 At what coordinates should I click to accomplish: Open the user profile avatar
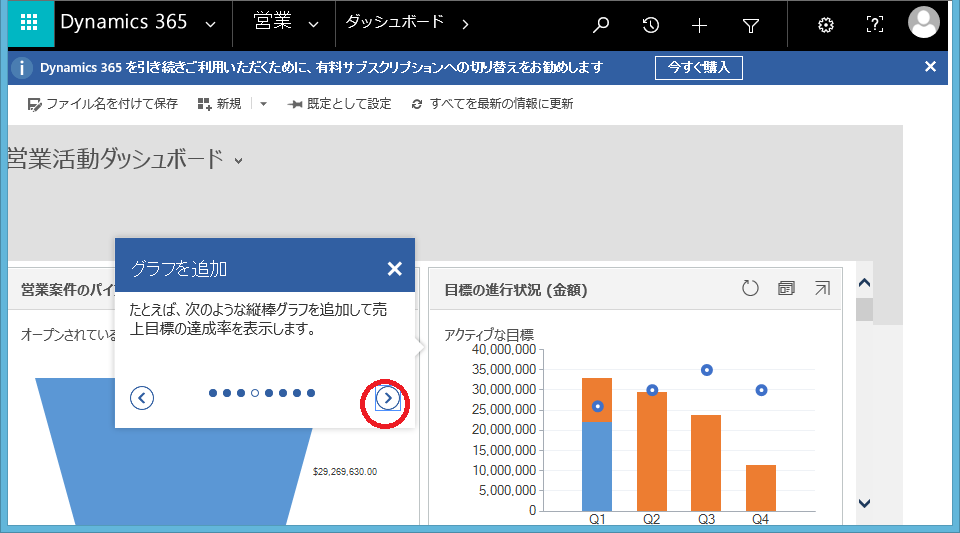coord(923,23)
